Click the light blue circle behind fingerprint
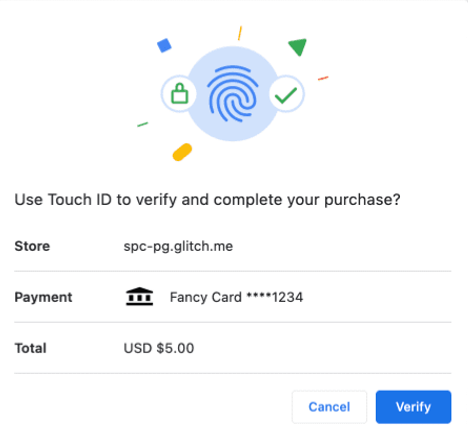468x436 pixels. pos(233,94)
